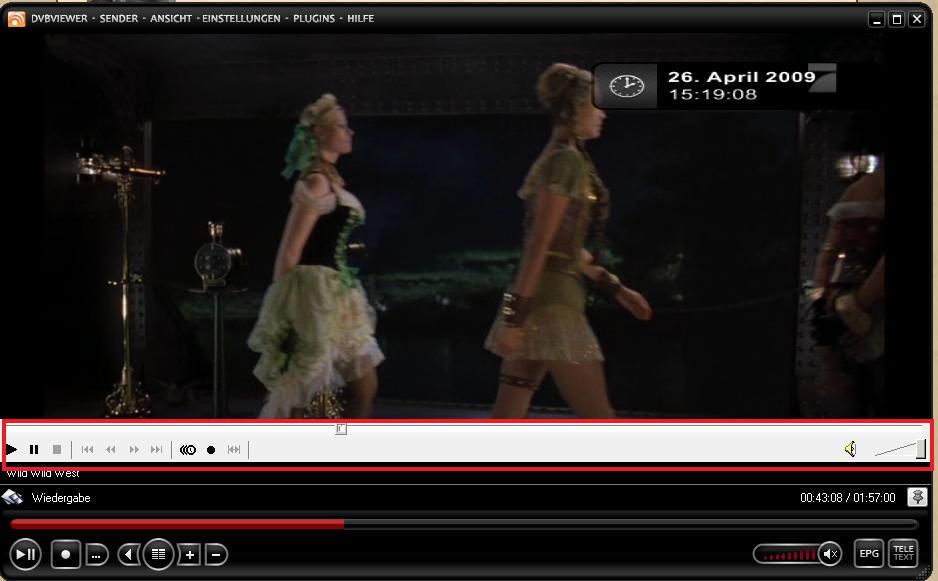938x581 pixels.
Task: Toggle mute with the bottom speaker button
Action: (830, 555)
